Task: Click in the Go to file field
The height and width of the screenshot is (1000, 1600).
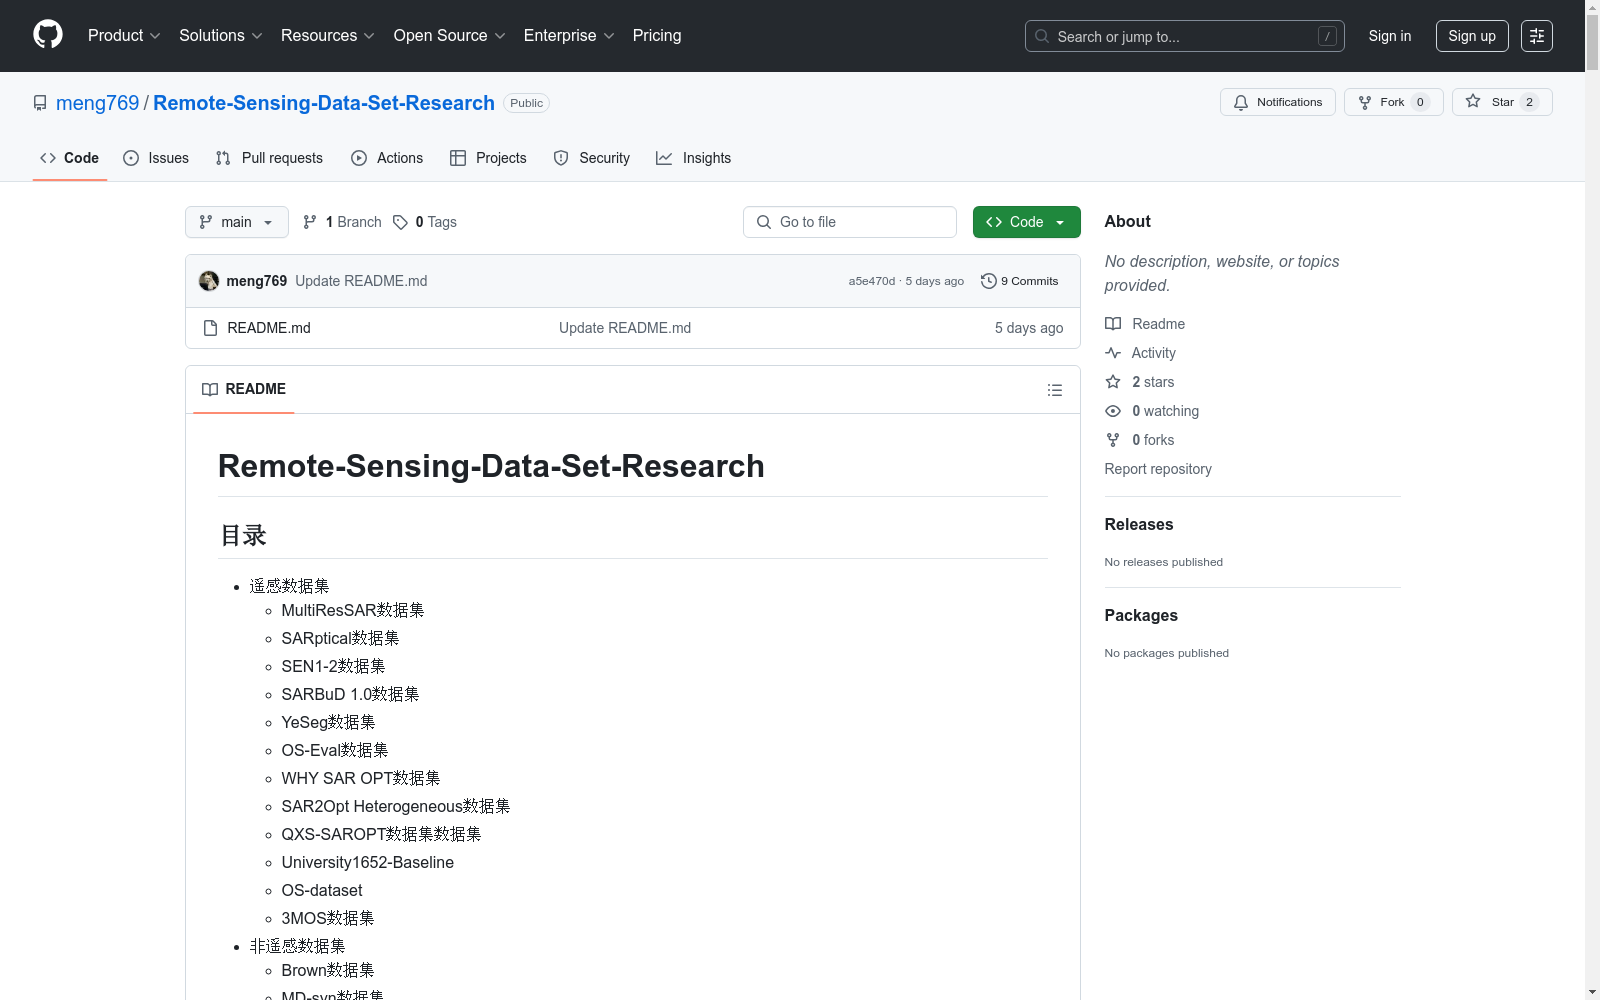Action: [850, 222]
